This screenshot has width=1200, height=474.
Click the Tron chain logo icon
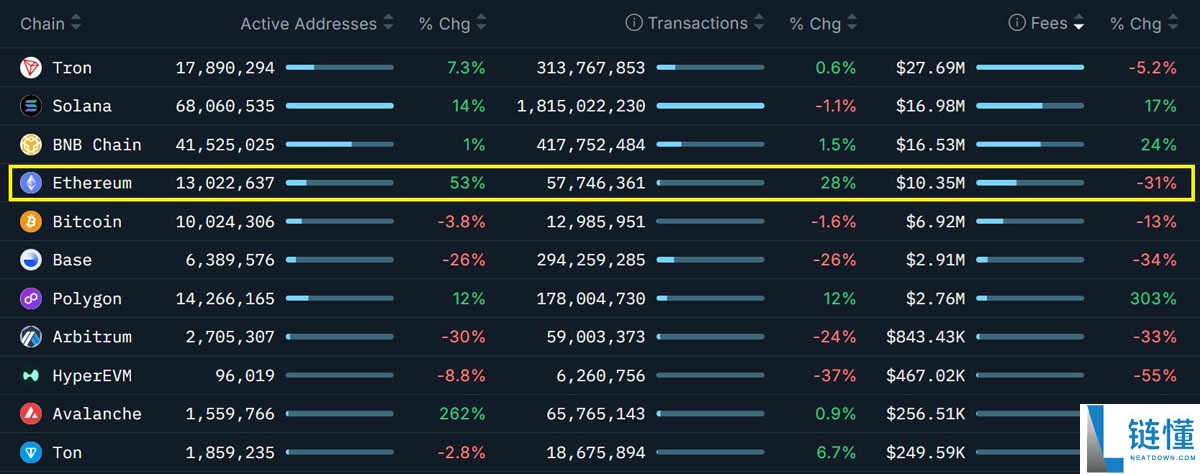[x=31, y=68]
